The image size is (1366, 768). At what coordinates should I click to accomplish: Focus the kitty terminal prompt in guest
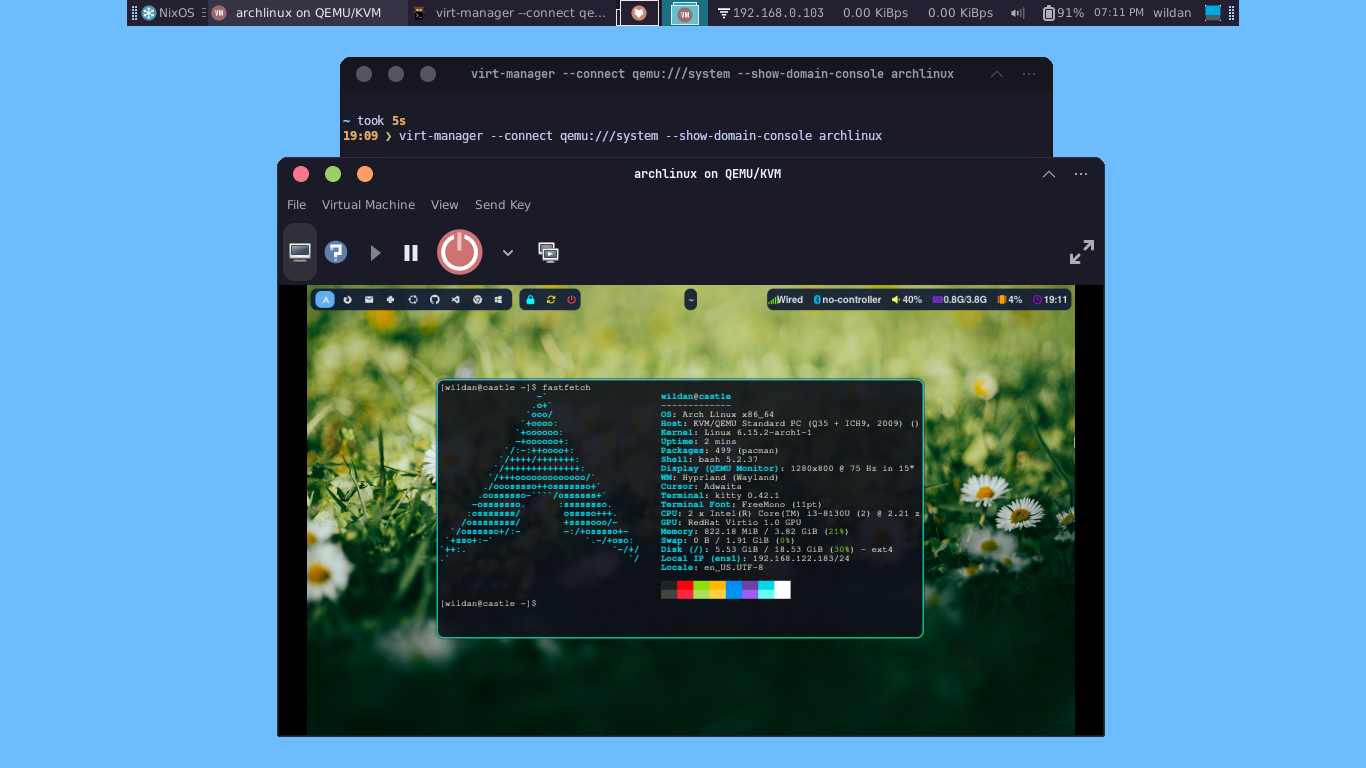pyautogui.click(x=490, y=603)
